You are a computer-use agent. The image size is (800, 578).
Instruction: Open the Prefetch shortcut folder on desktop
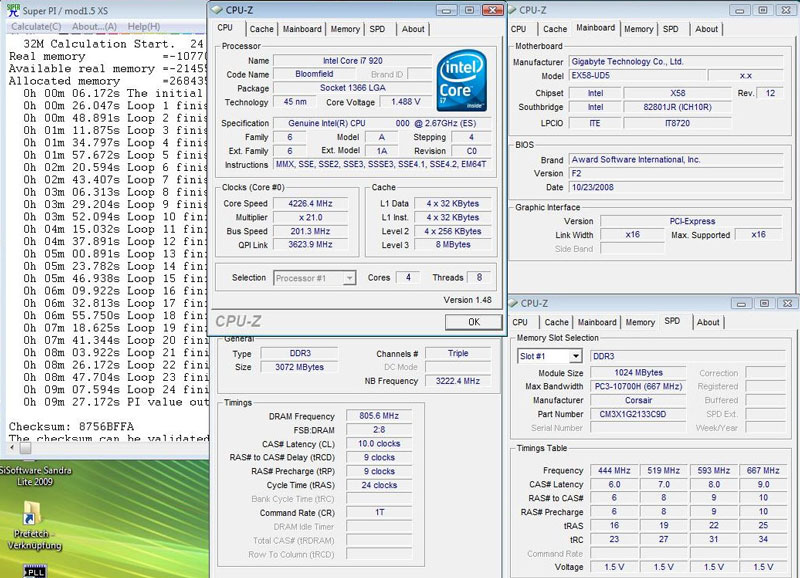30,511
